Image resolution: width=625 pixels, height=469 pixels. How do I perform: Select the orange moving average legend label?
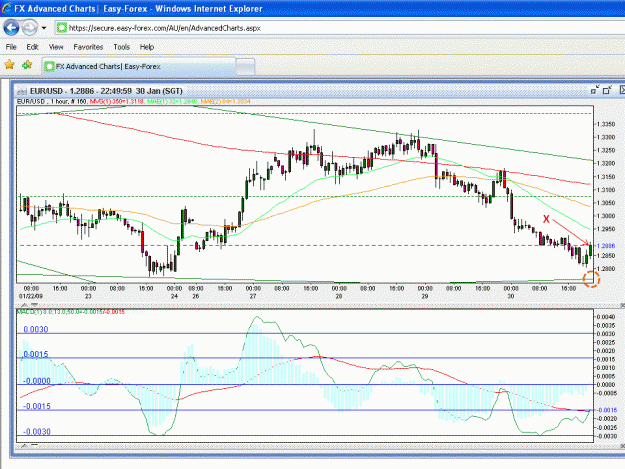[x=225, y=102]
